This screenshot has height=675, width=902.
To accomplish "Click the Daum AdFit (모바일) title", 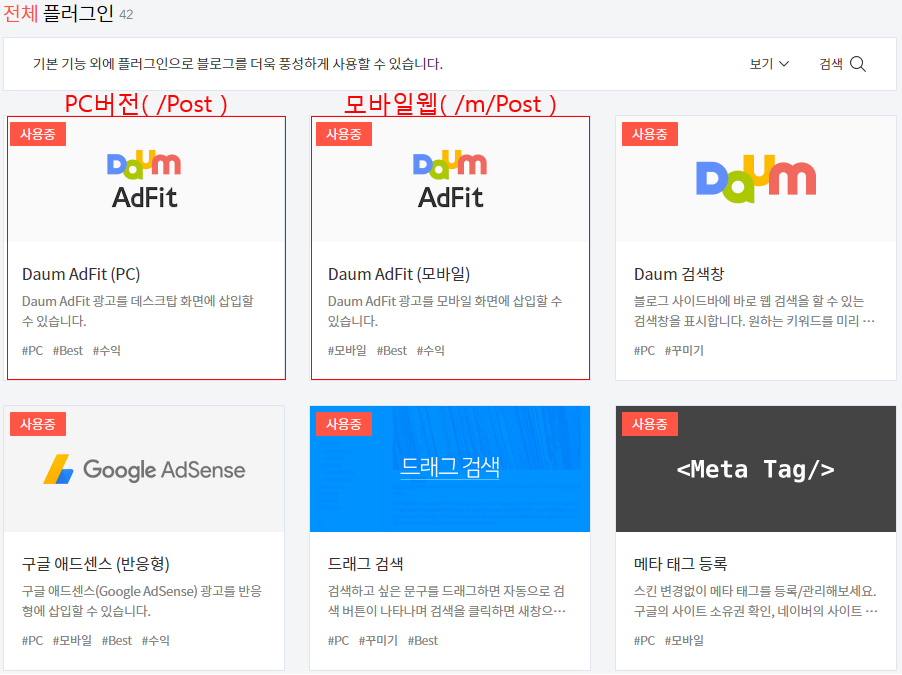I will [399, 274].
